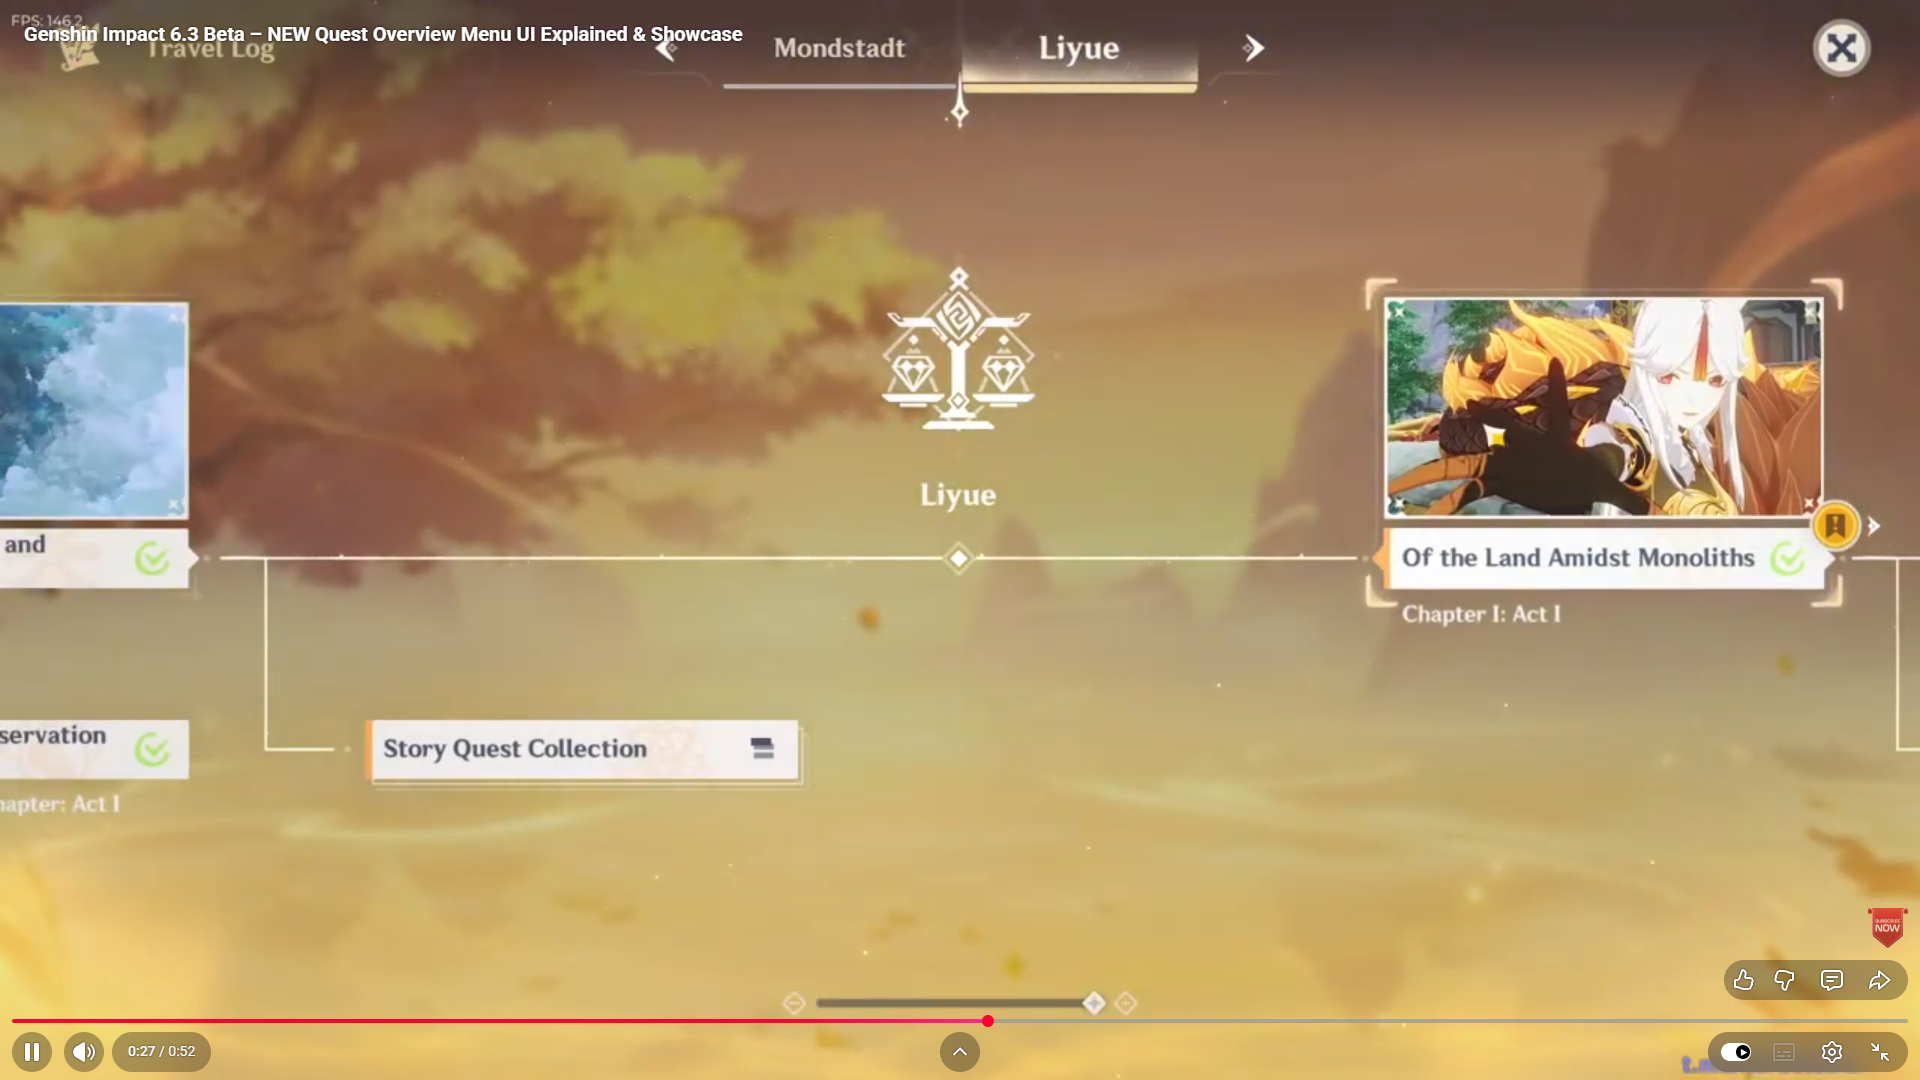Screen dimensions: 1920x1080
Task: Mute the video volume
Action: coord(84,1052)
